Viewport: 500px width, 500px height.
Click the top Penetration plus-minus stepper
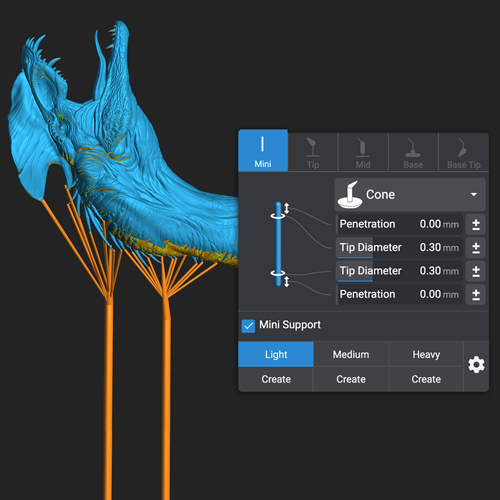point(476,224)
